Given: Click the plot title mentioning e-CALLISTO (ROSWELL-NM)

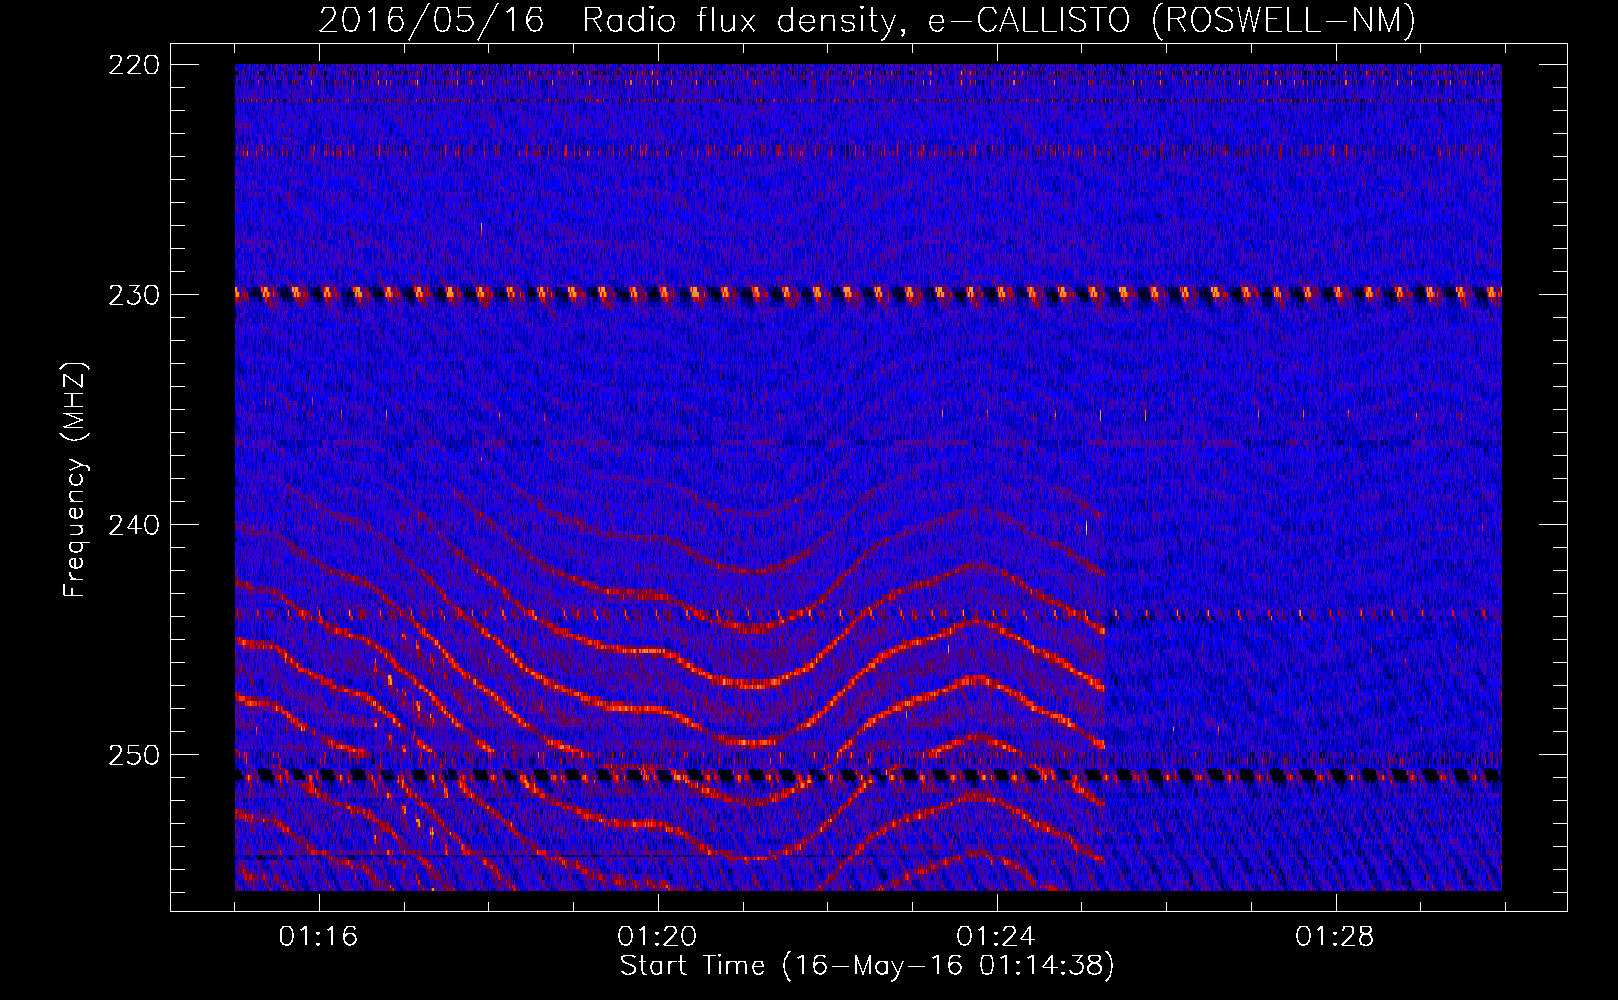Looking at the screenshot, I should [x=867, y=21].
